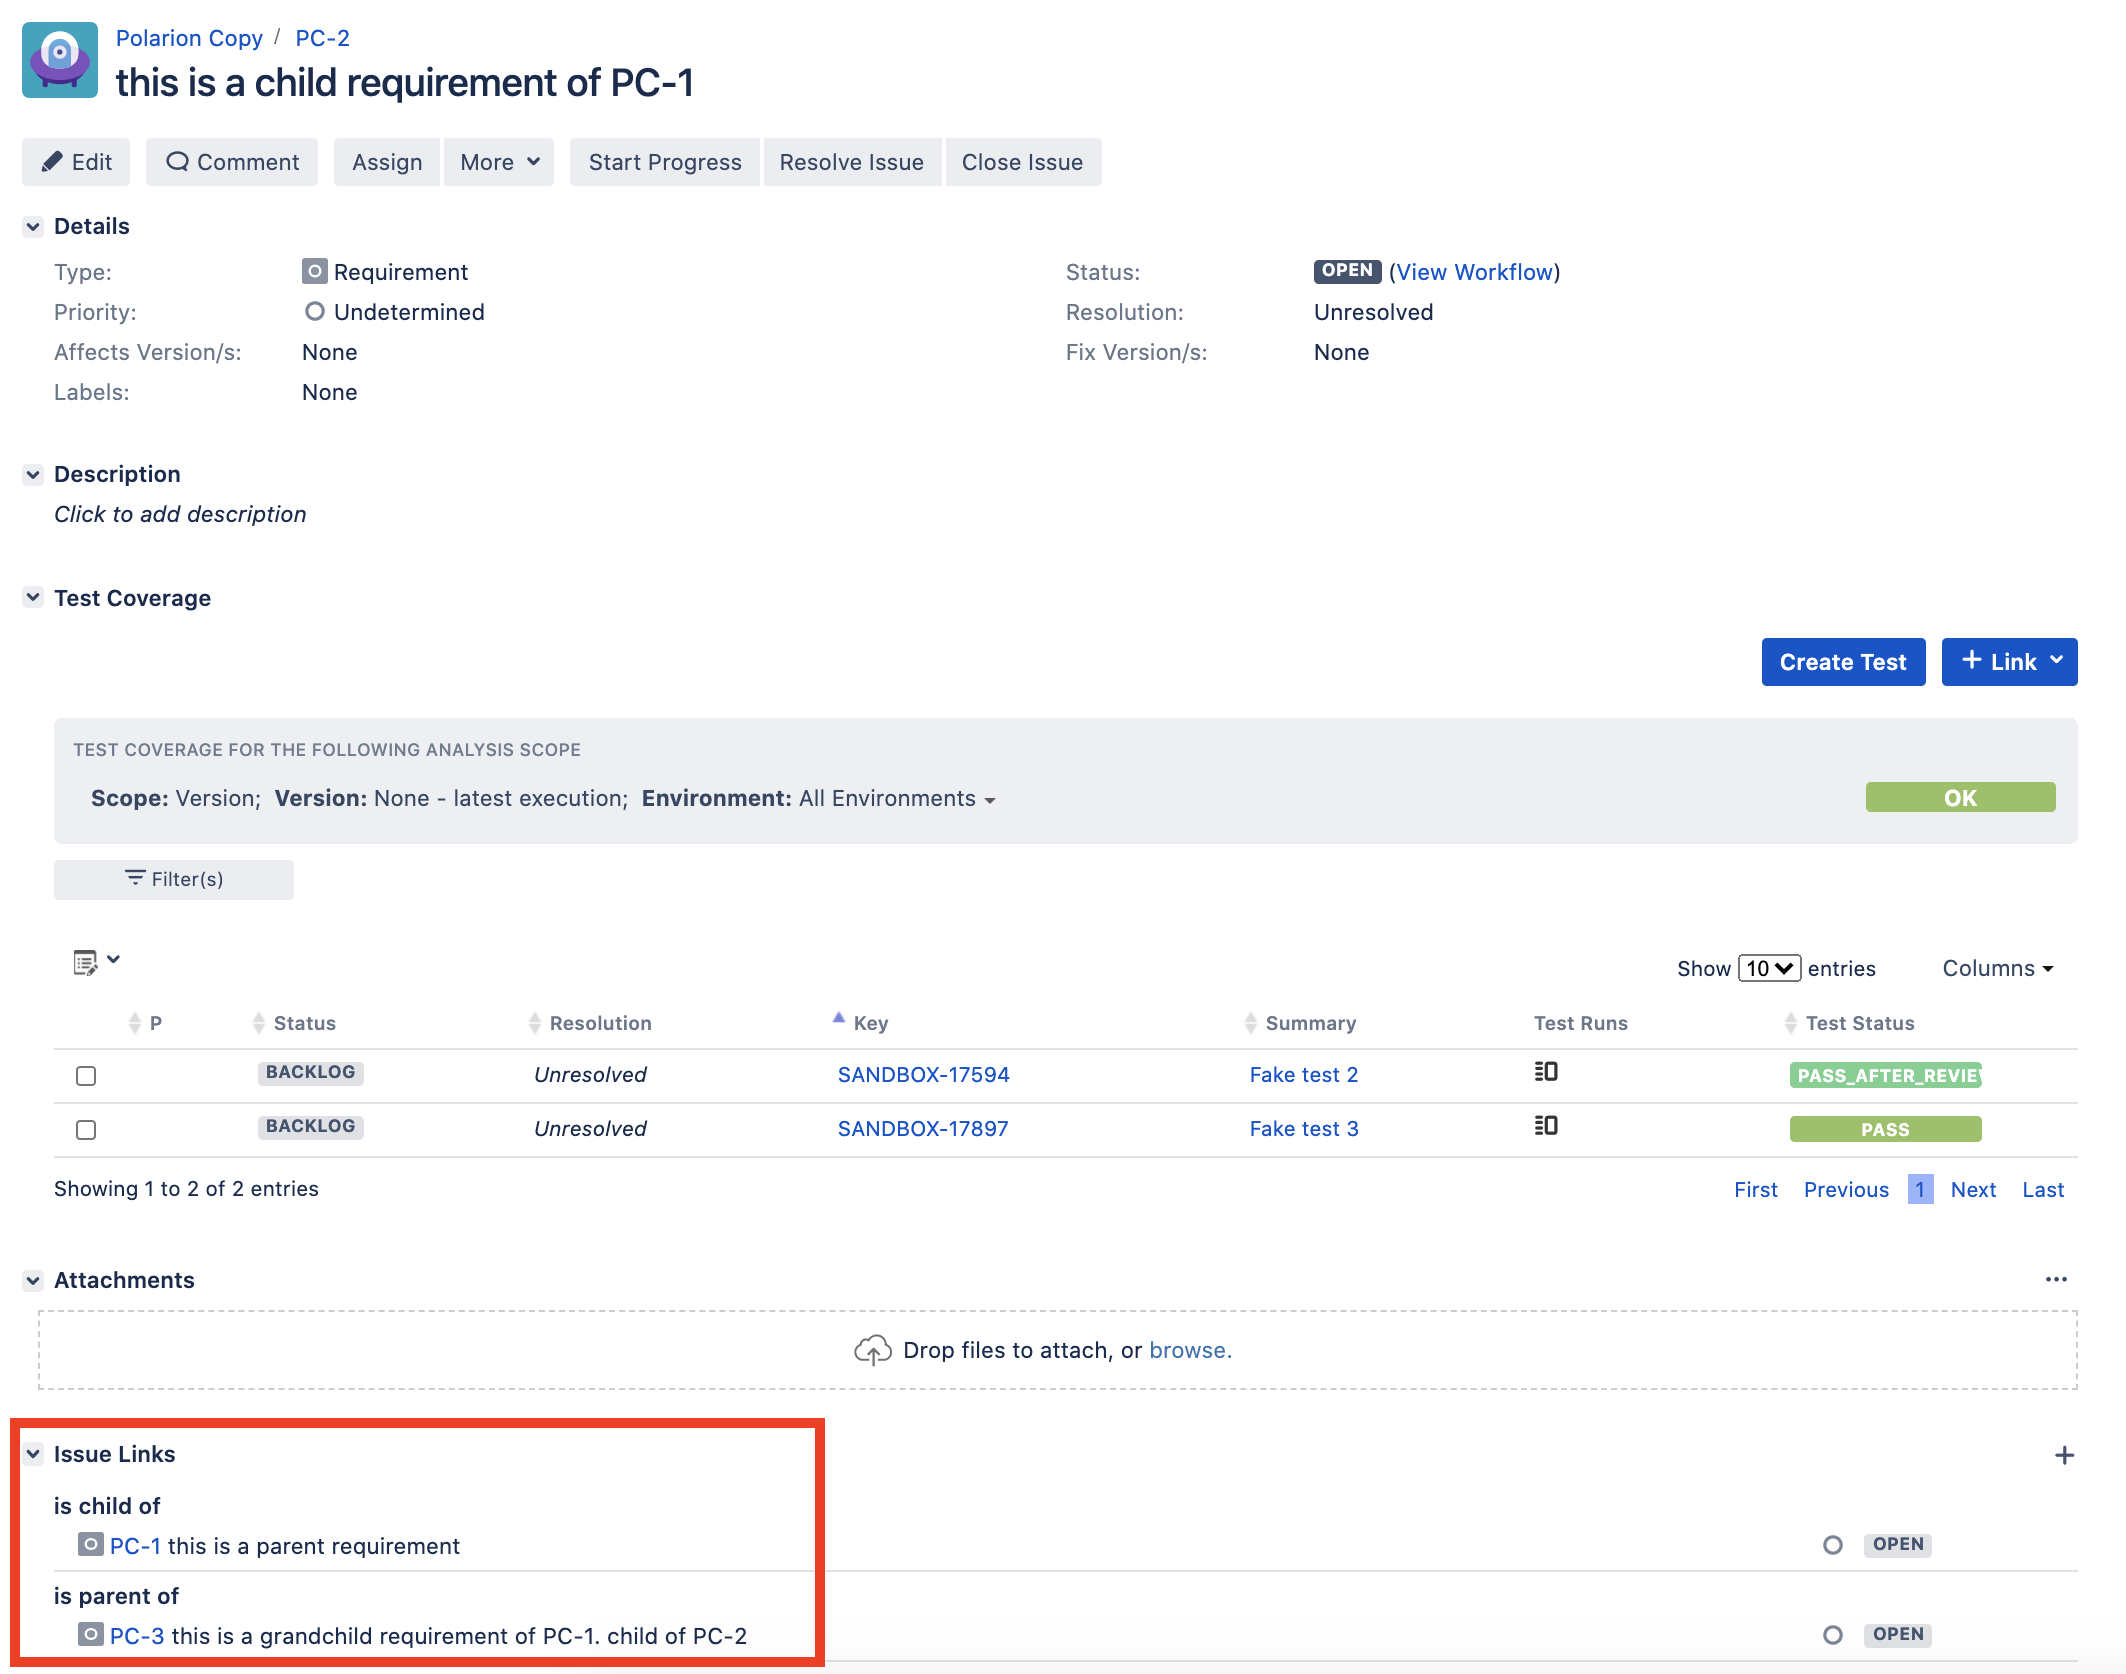Viewport: 2126px width, 1674px height.
Task: Open test runs icon for Fake test 3
Action: [1546, 1126]
